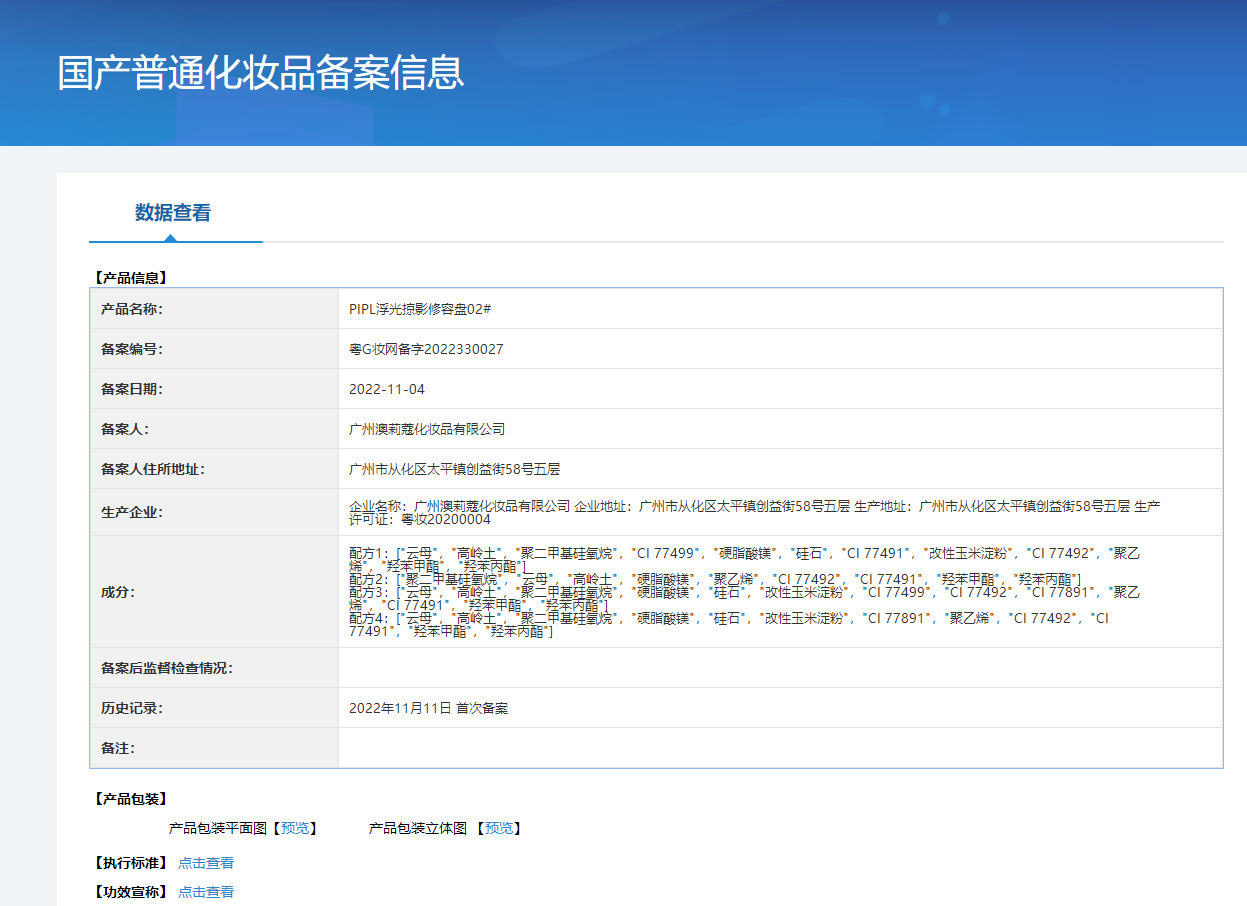Image resolution: width=1247 pixels, height=906 pixels.
Task: Click the product name PIPL浮光掠影修容盘02#
Action: pos(420,309)
